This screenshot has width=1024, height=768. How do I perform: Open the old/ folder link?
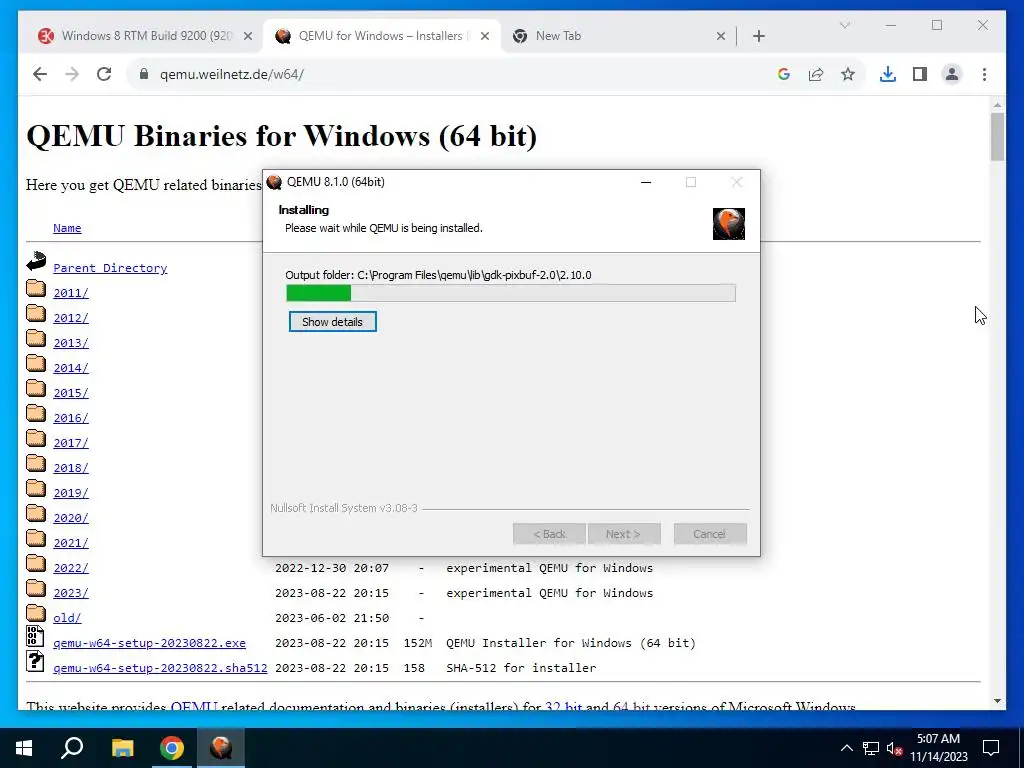(67, 618)
